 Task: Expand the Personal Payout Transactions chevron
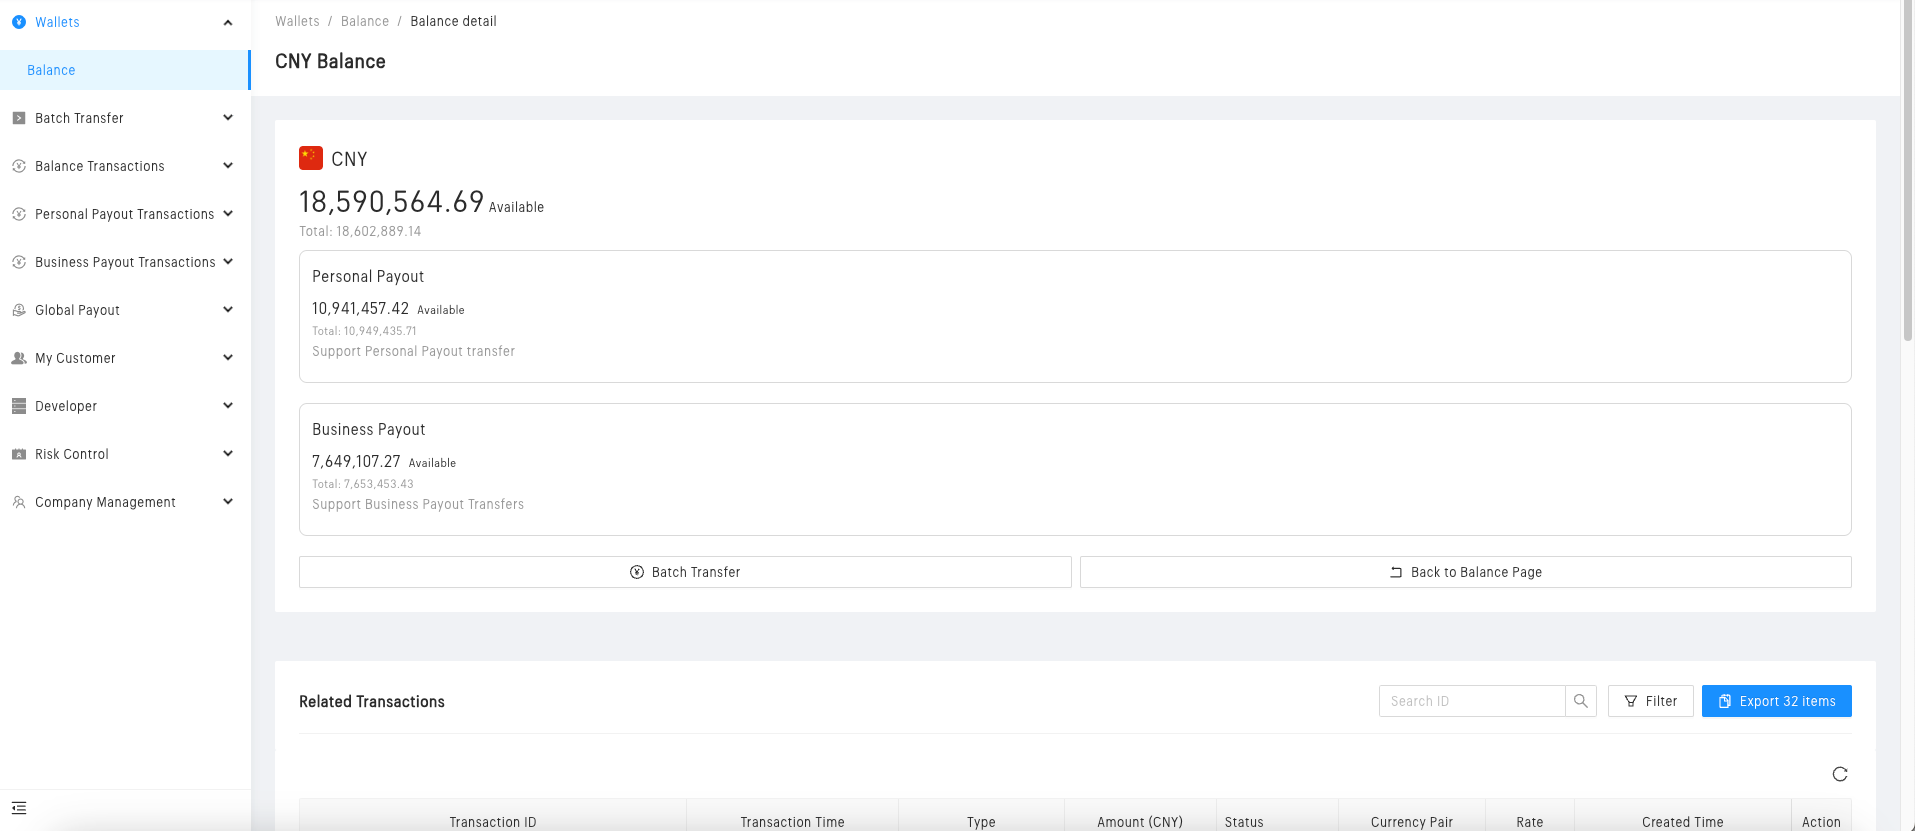[228, 214]
